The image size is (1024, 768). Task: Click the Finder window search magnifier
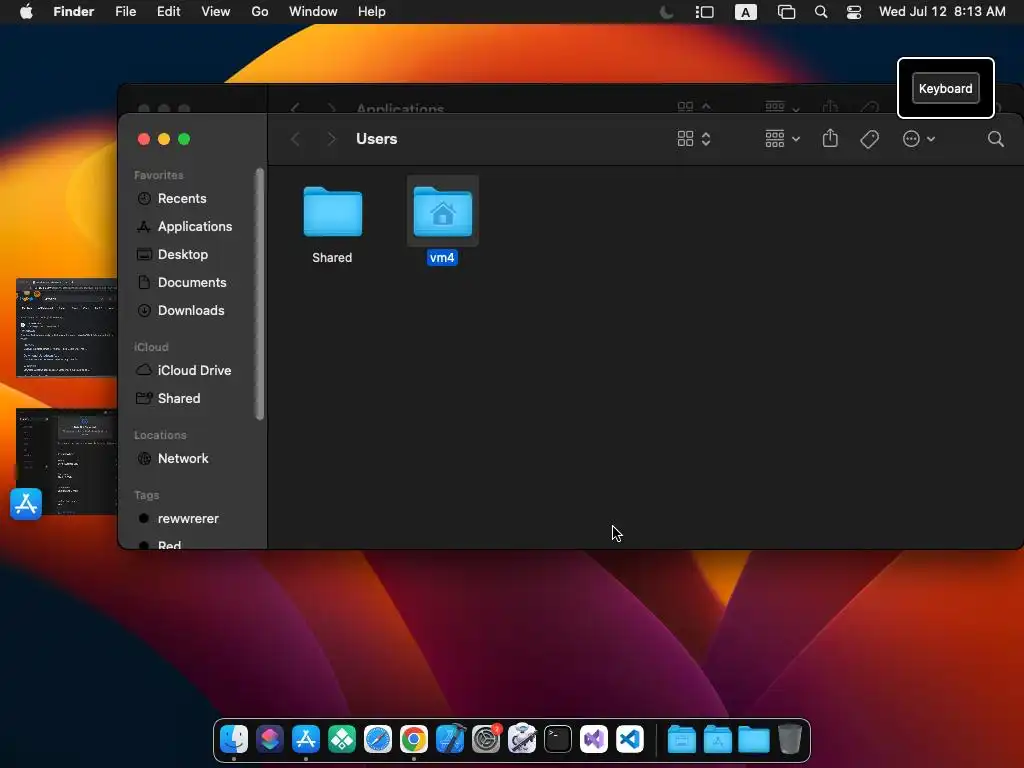tap(995, 139)
